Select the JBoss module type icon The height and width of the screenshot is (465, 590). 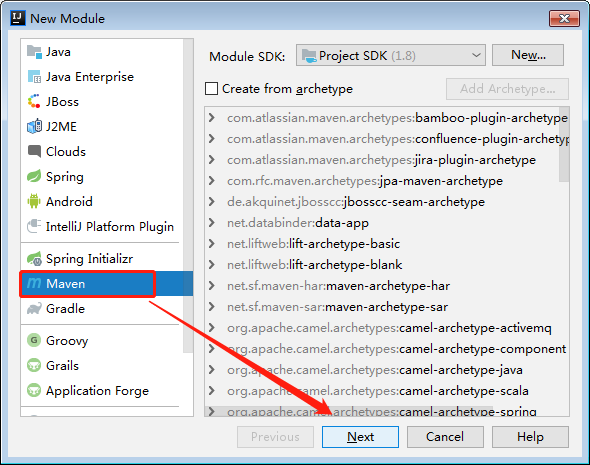34,102
